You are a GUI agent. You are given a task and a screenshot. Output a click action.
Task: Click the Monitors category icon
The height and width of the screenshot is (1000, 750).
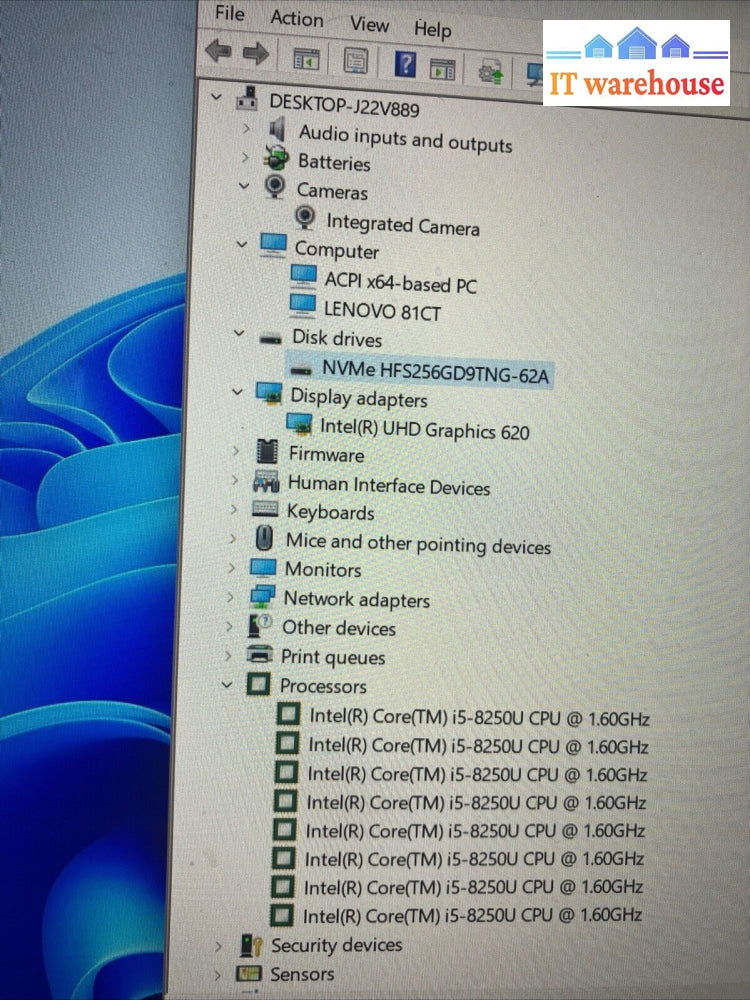pyautogui.click(x=262, y=567)
